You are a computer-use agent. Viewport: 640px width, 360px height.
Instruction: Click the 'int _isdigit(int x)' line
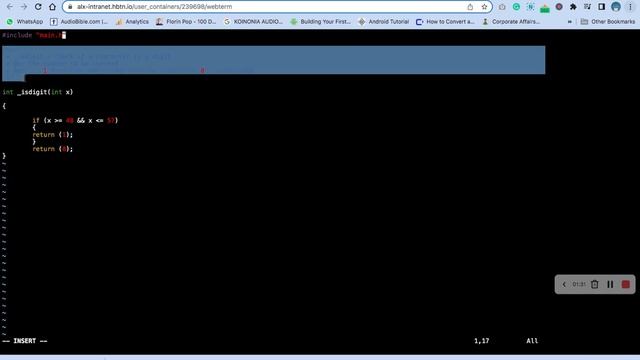click(38, 92)
